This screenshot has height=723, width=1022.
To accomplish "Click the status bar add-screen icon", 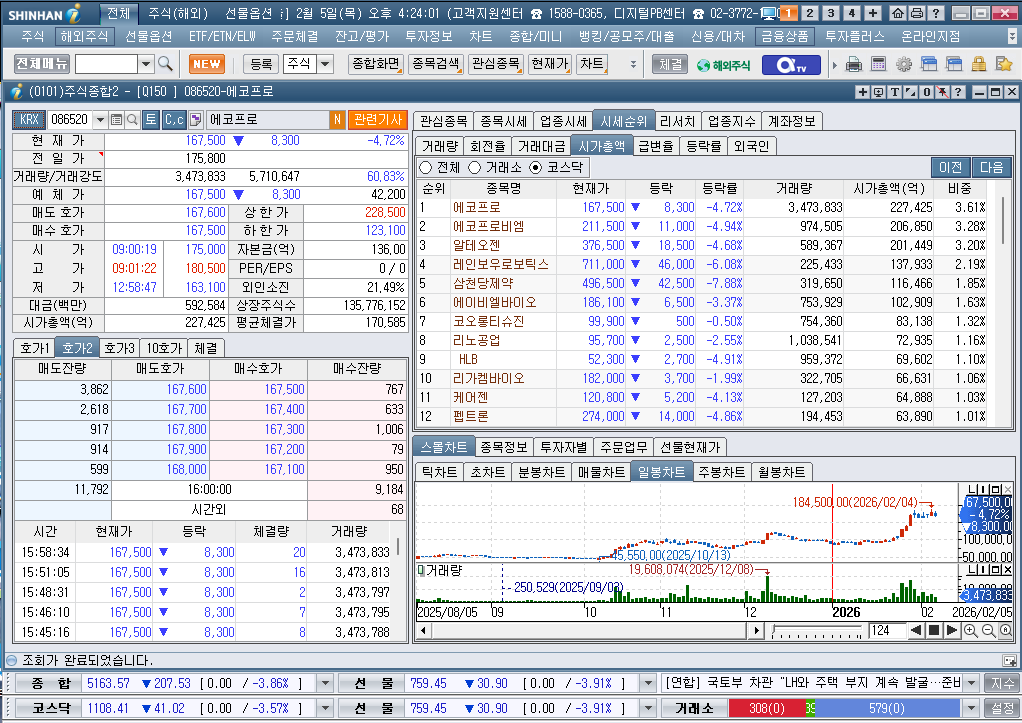I will pyautogui.click(x=1010, y=660).
